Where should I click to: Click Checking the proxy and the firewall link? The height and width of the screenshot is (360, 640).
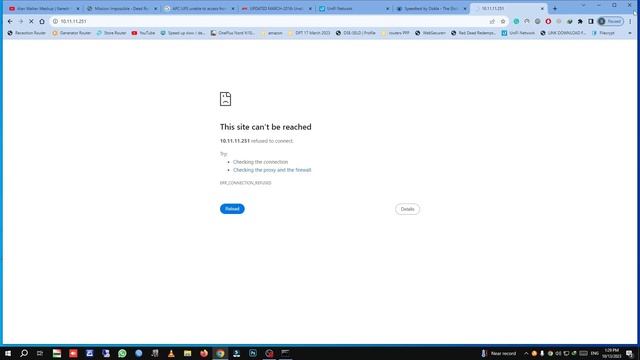tap(272, 170)
